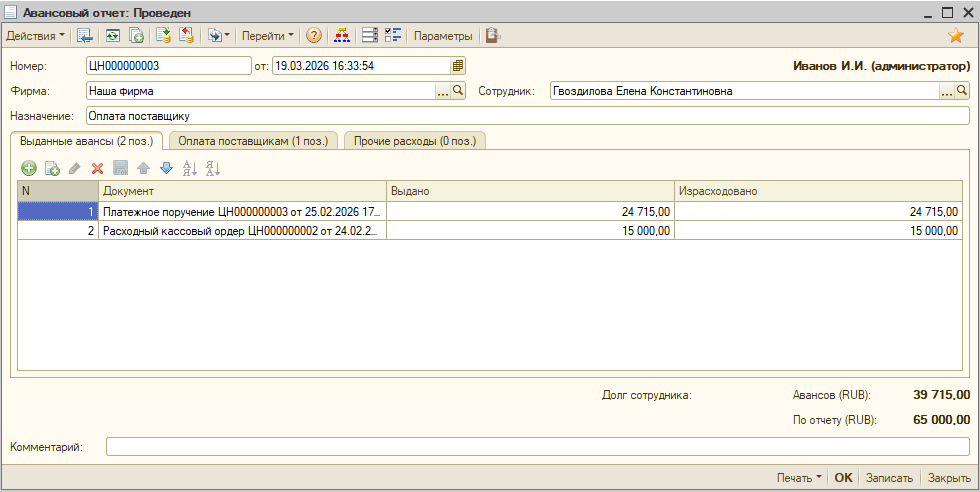Sort table rows in descending order
The width and height of the screenshot is (980, 492).
coord(212,169)
